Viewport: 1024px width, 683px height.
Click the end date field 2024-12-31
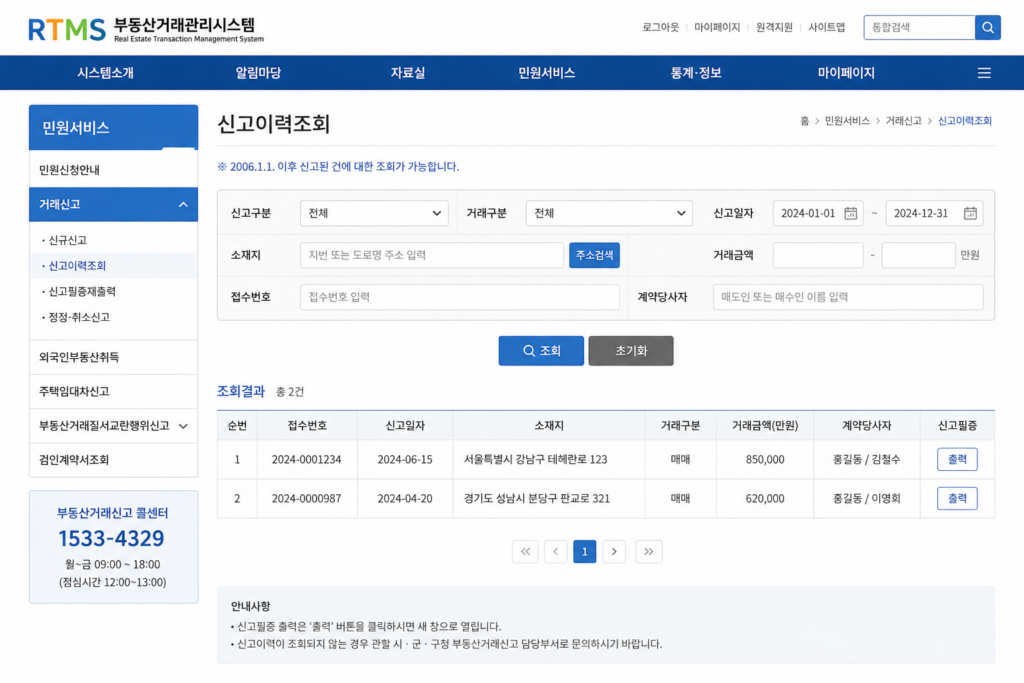coord(934,214)
